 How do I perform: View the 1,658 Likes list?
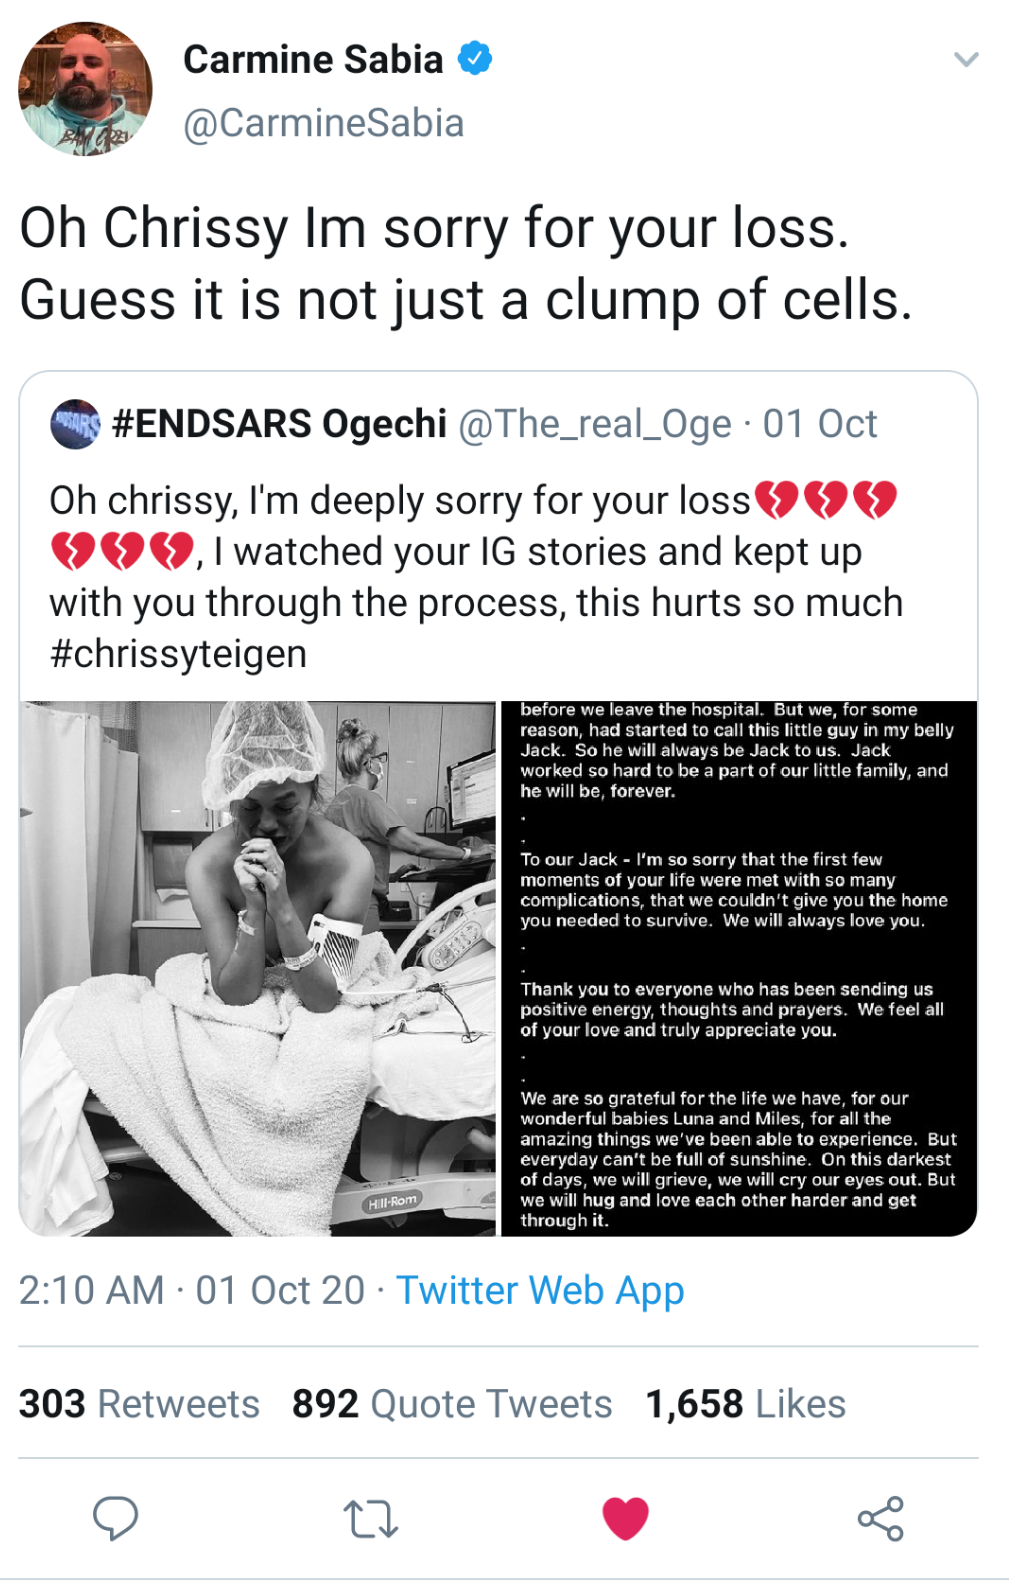pos(745,1404)
